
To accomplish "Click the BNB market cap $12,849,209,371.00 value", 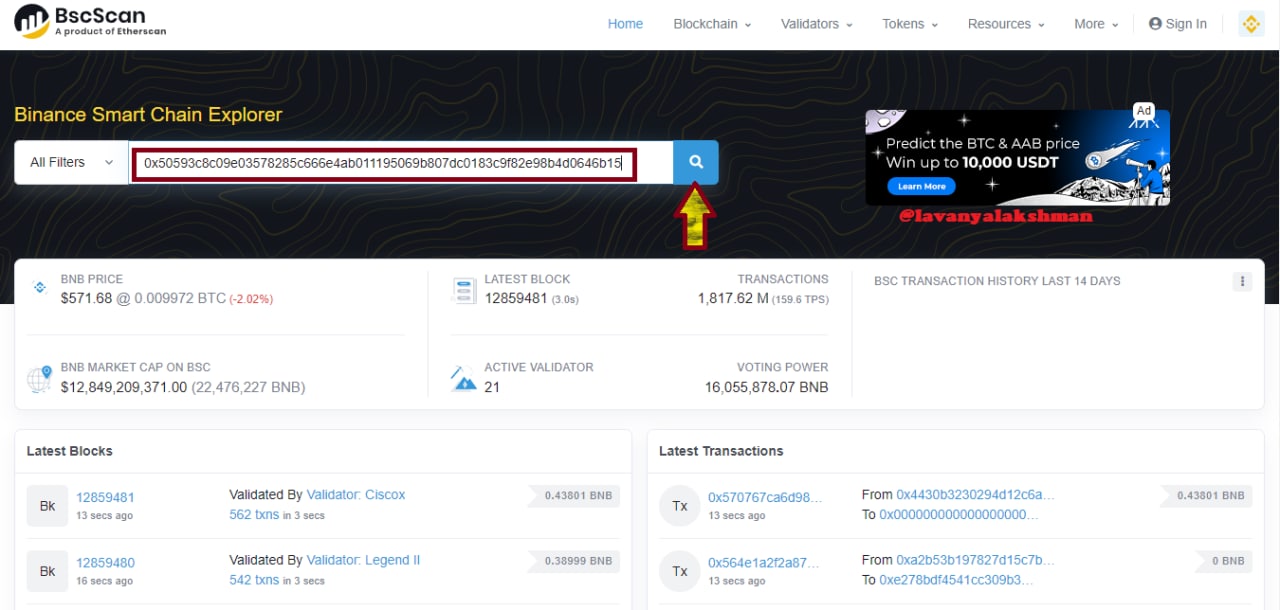I will pos(124,387).
